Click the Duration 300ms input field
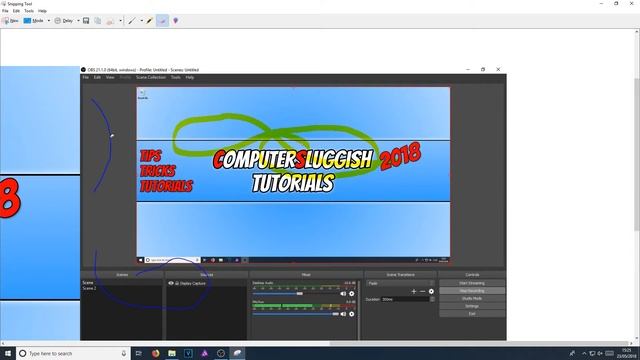 (x=405, y=299)
